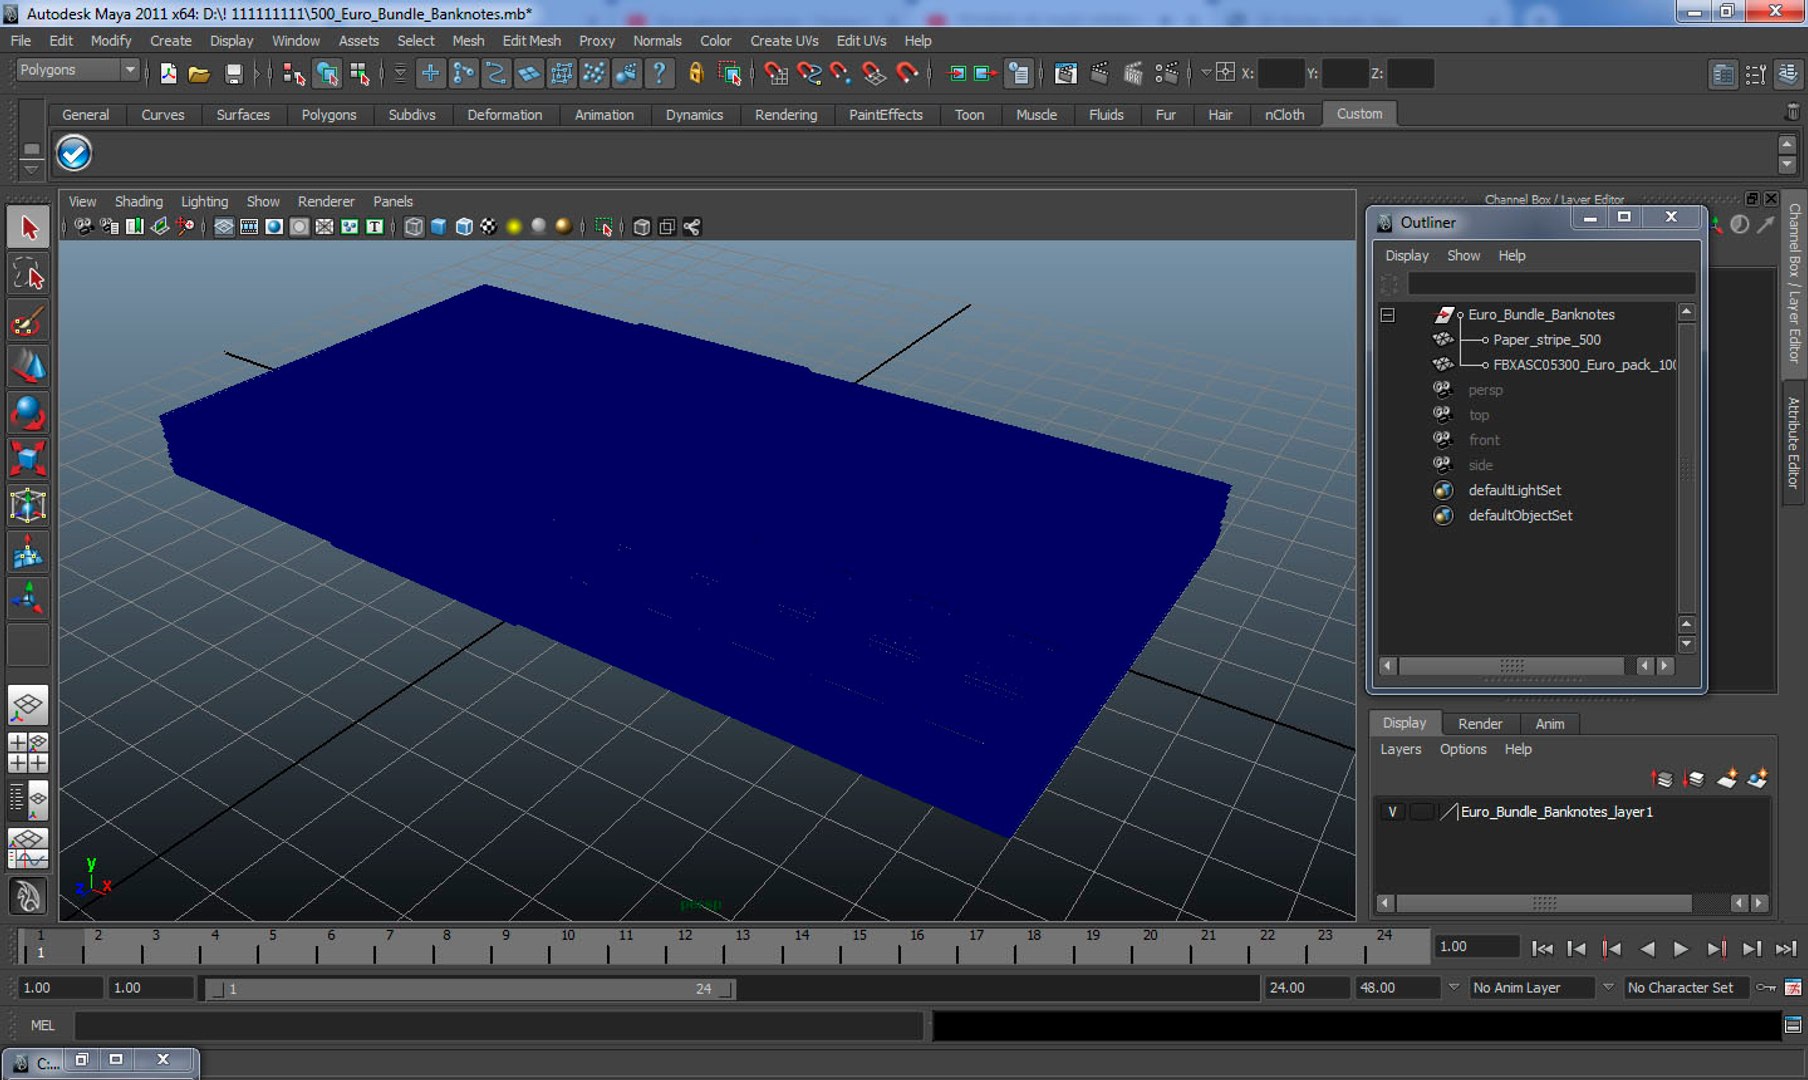
Task: Click the Lock selection padlock icon
Action: [696, 73]
